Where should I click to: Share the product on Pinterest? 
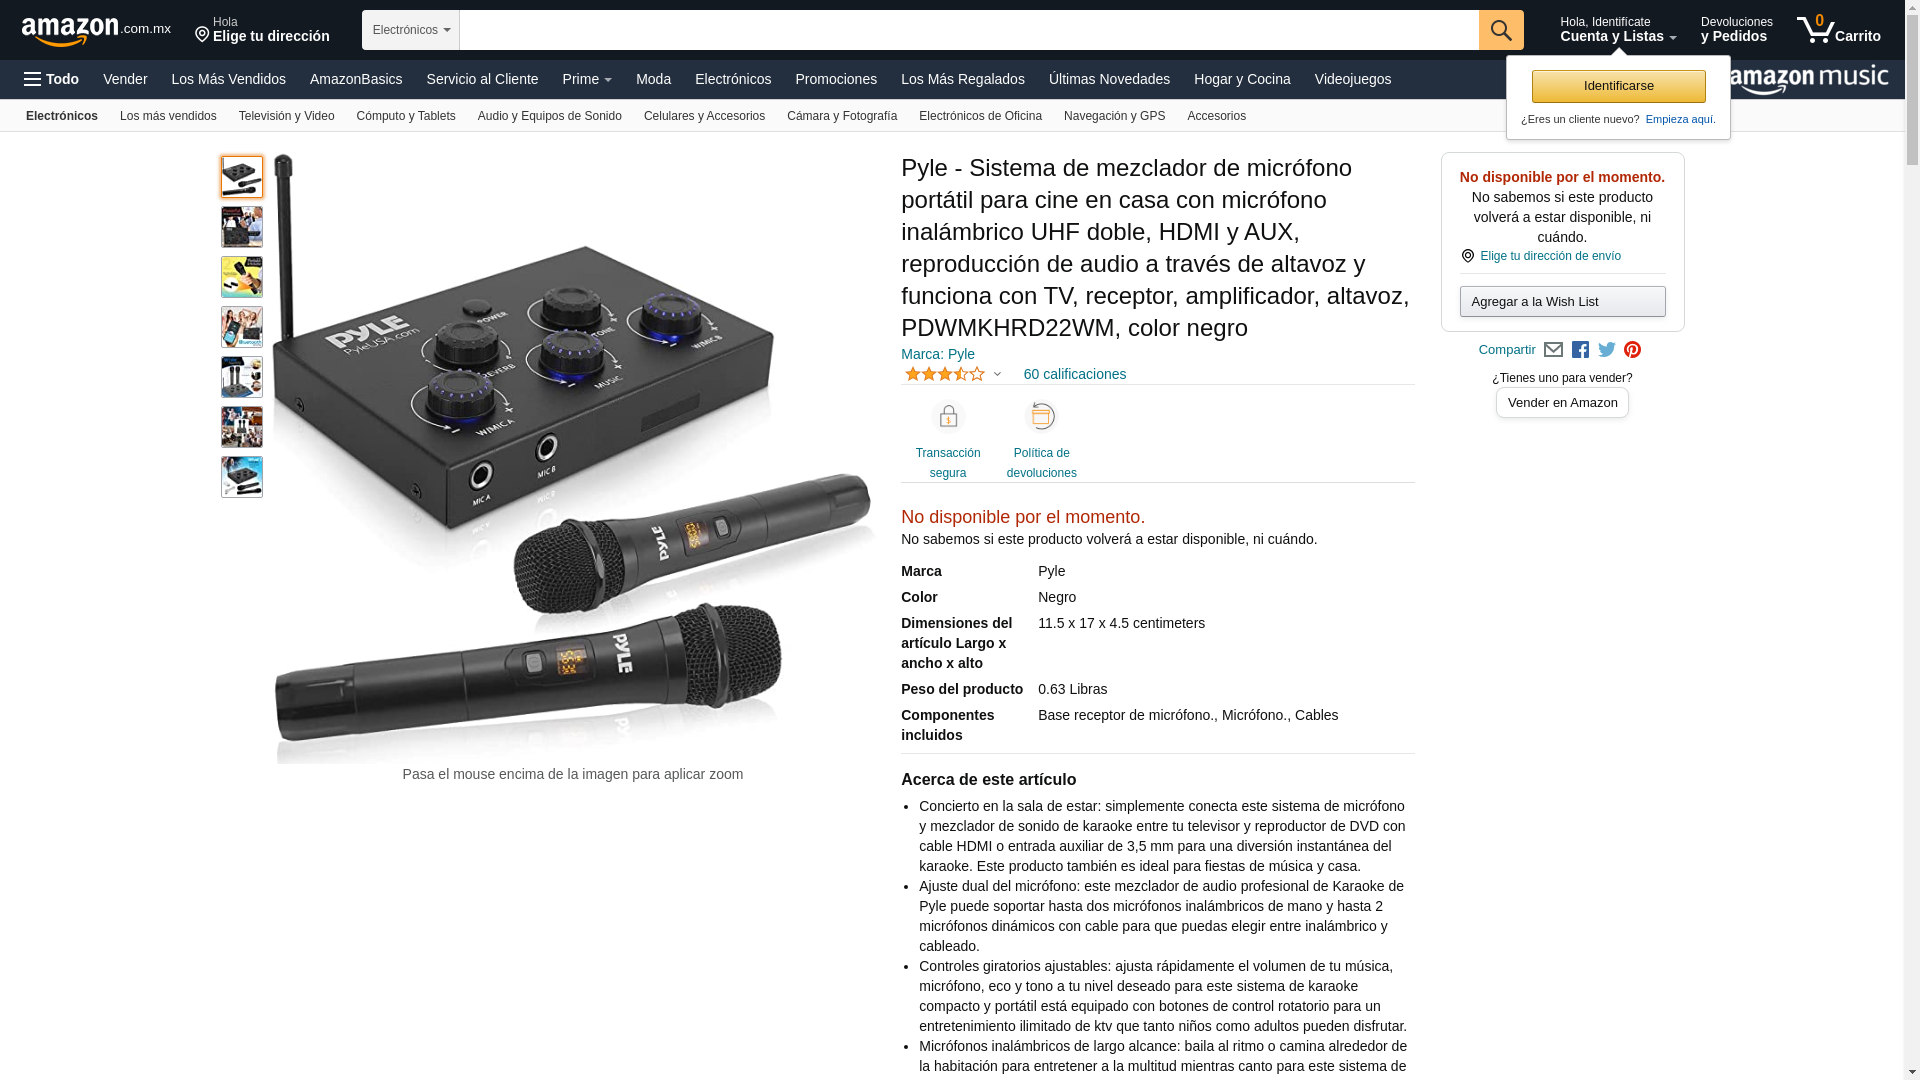1633,350
